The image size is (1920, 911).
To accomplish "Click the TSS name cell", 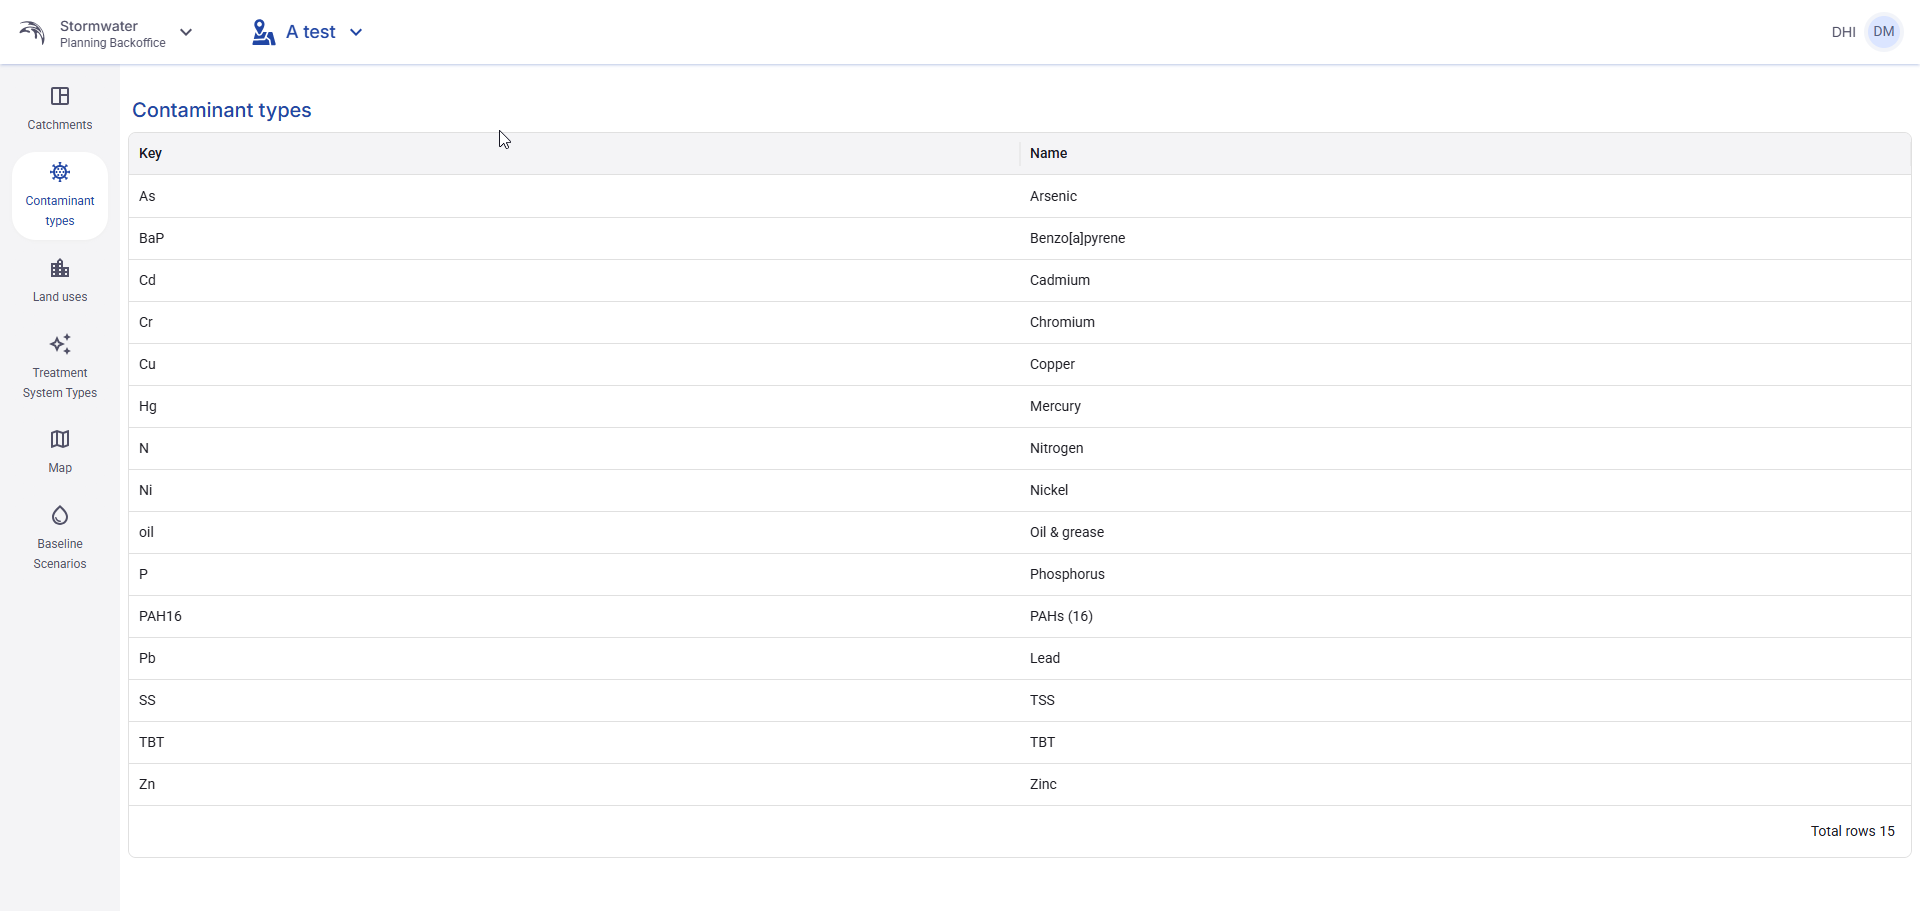I will (x=1465, y=700).
